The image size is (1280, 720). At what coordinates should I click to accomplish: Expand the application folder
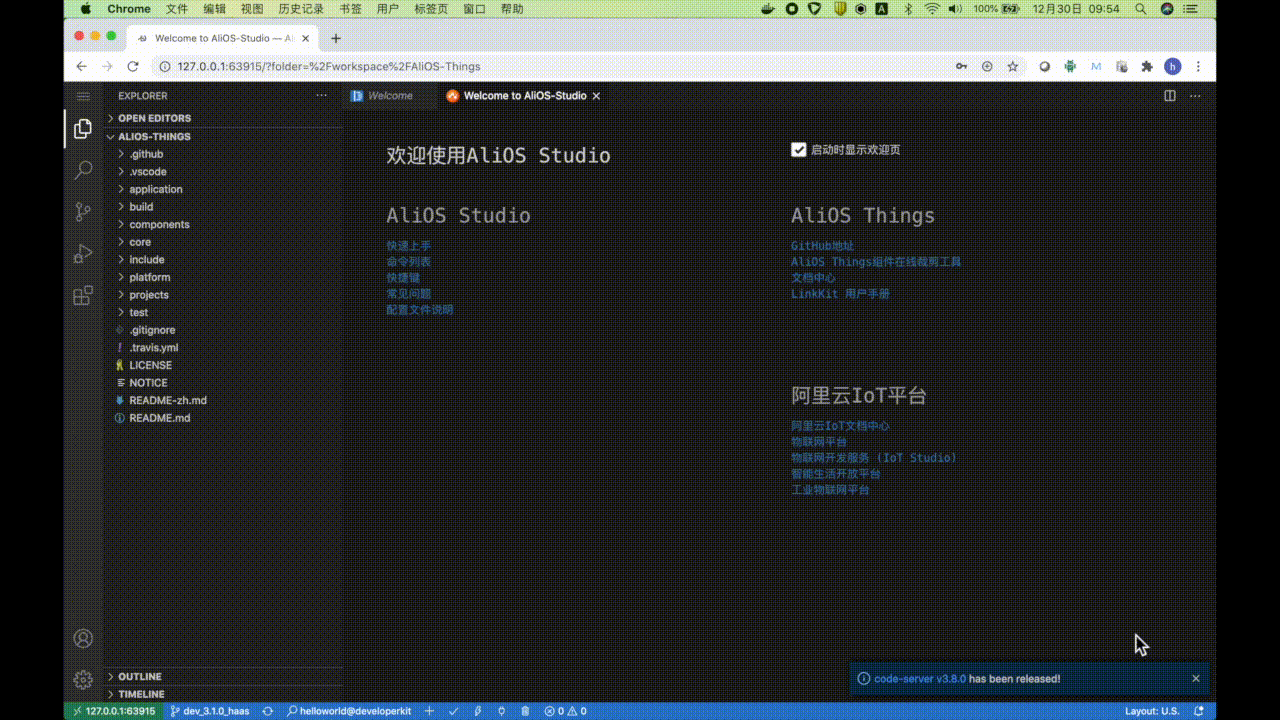click(223, 189)
